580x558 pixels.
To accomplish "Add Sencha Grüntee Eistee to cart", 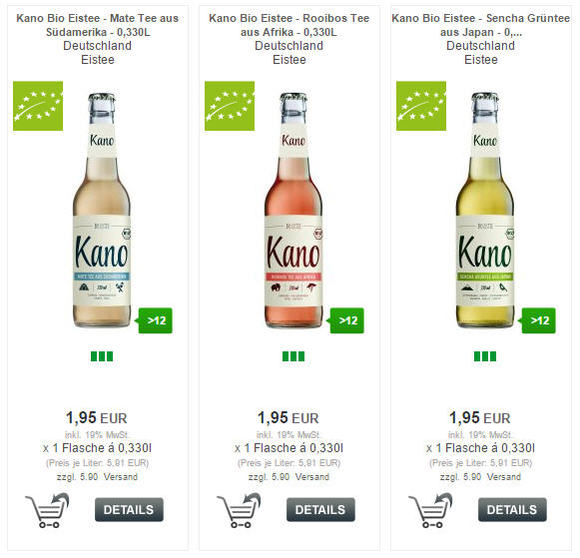I will (431, 510).
